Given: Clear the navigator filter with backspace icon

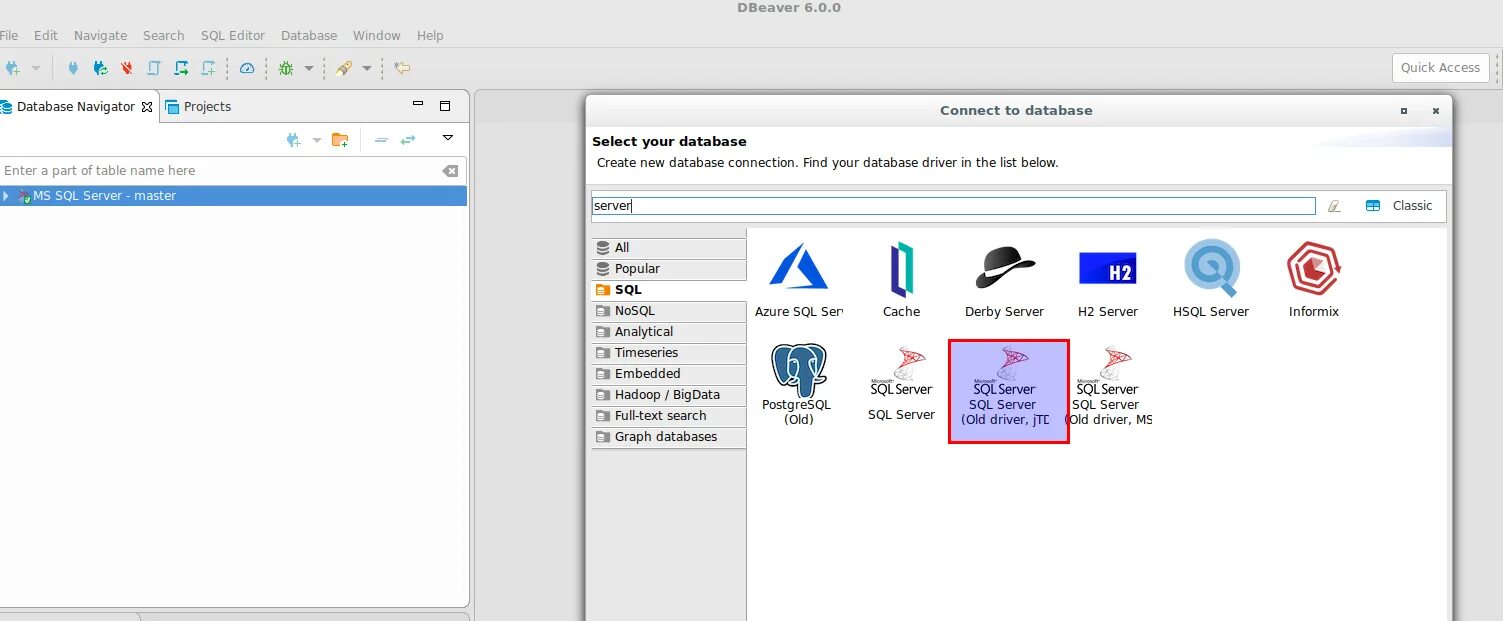Looking at the screenshot, I should [450, 171].
